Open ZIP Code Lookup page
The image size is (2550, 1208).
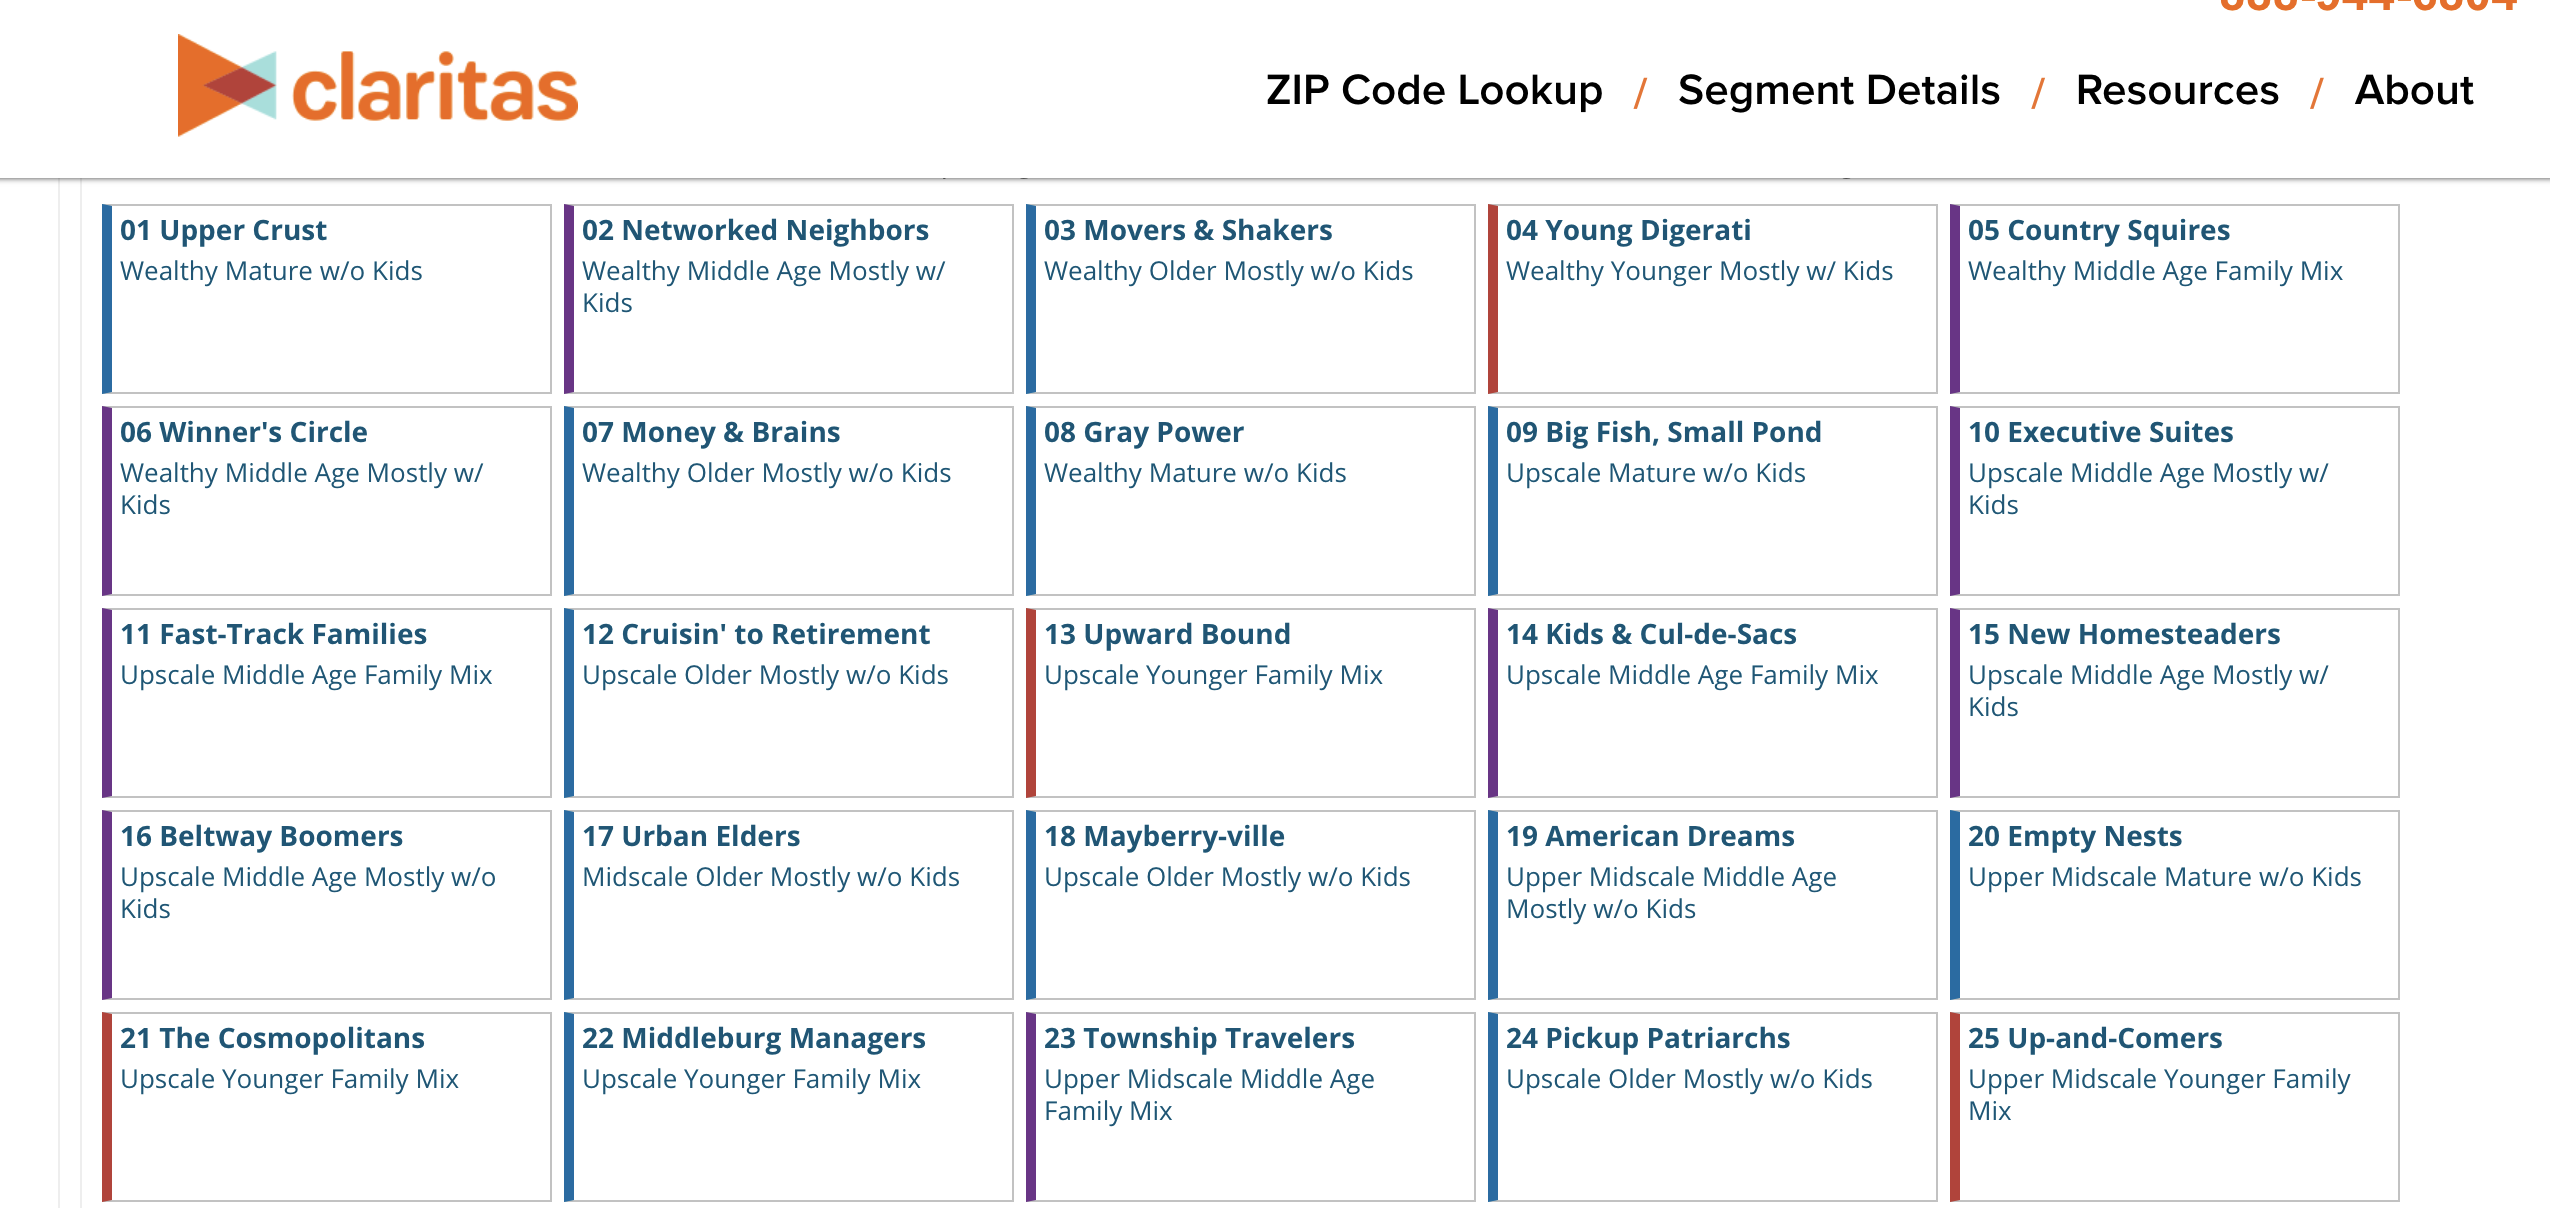click(x=1434, y=90)
